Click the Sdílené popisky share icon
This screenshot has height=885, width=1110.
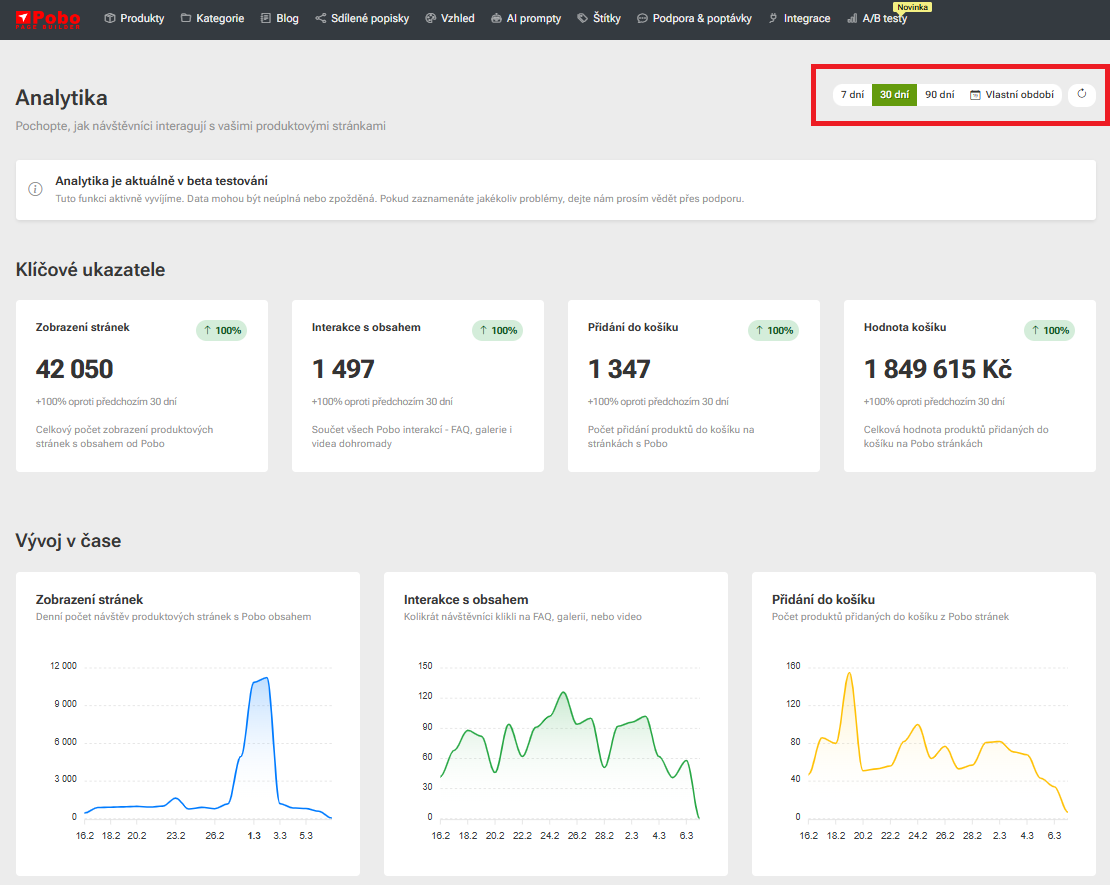321,18
